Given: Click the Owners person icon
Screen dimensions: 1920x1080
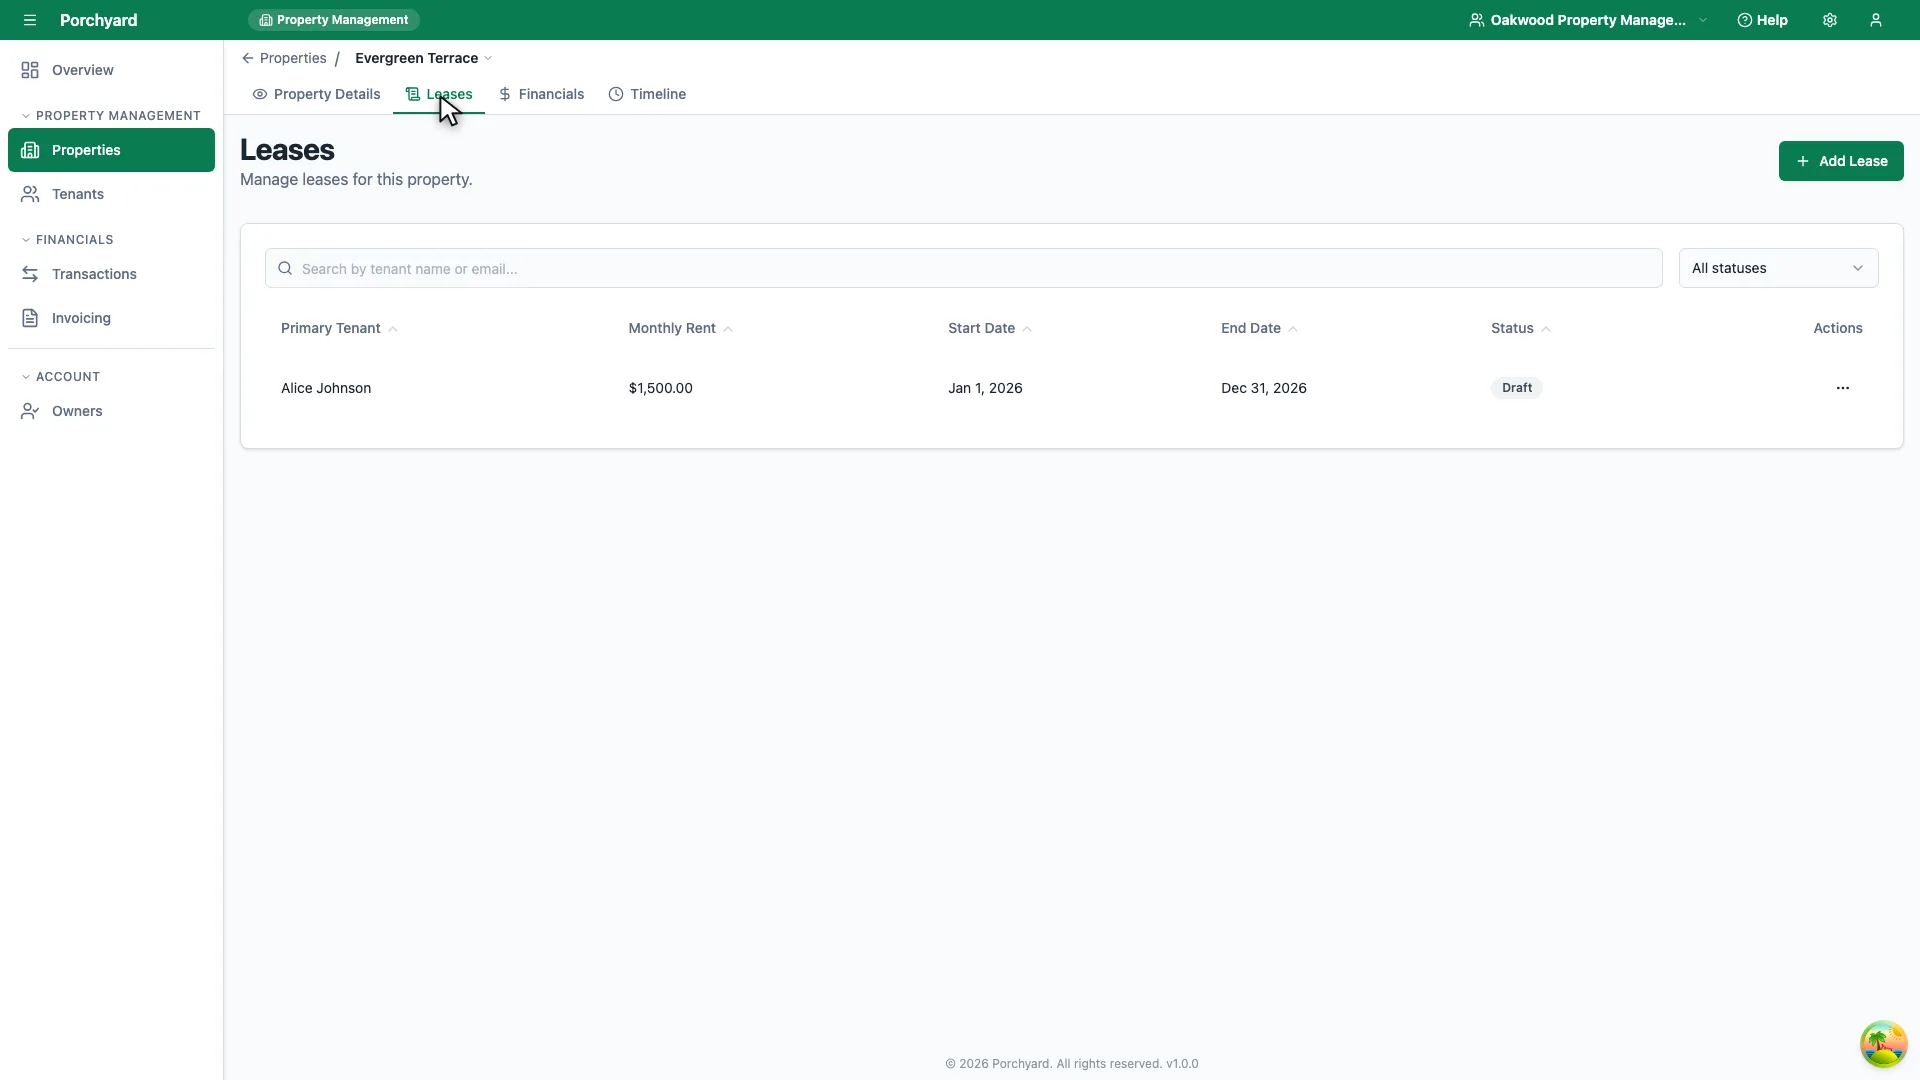Looking at the screenshot, I should pos(30,411).
